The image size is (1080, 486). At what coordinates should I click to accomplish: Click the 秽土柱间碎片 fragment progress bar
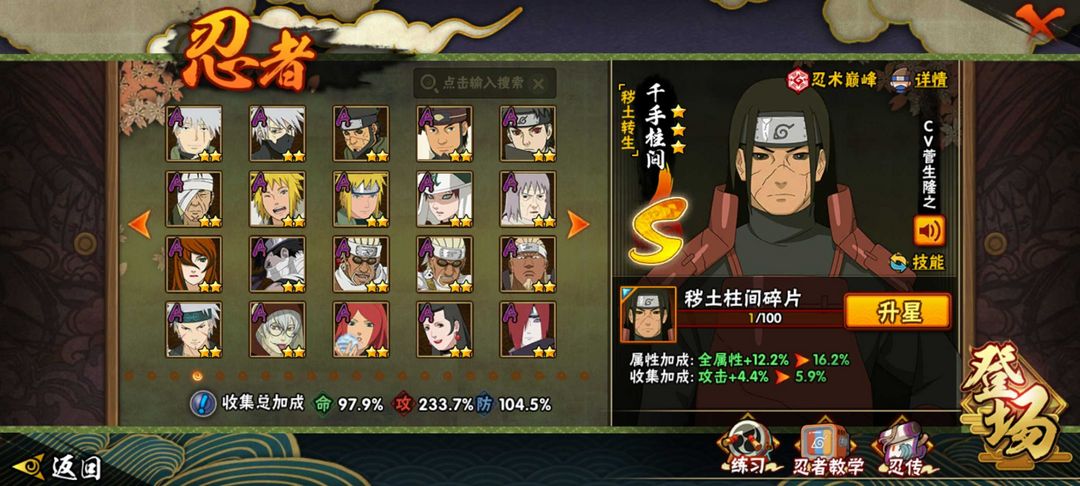point(759,319)
